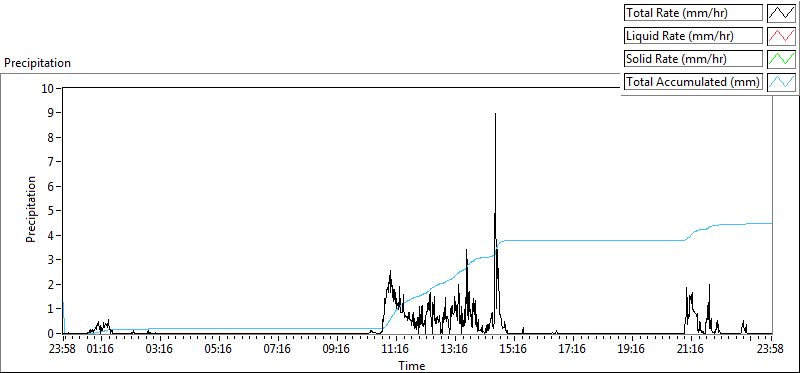The height and width of the screenshot is (373, 800).
Task: Click the tallest rate spike peak near 9
Action: point(495,114)
